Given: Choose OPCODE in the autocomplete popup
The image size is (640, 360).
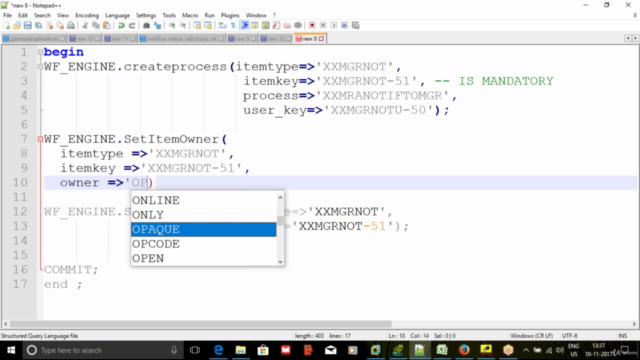Looking at the screenshot, I should 204,244.
